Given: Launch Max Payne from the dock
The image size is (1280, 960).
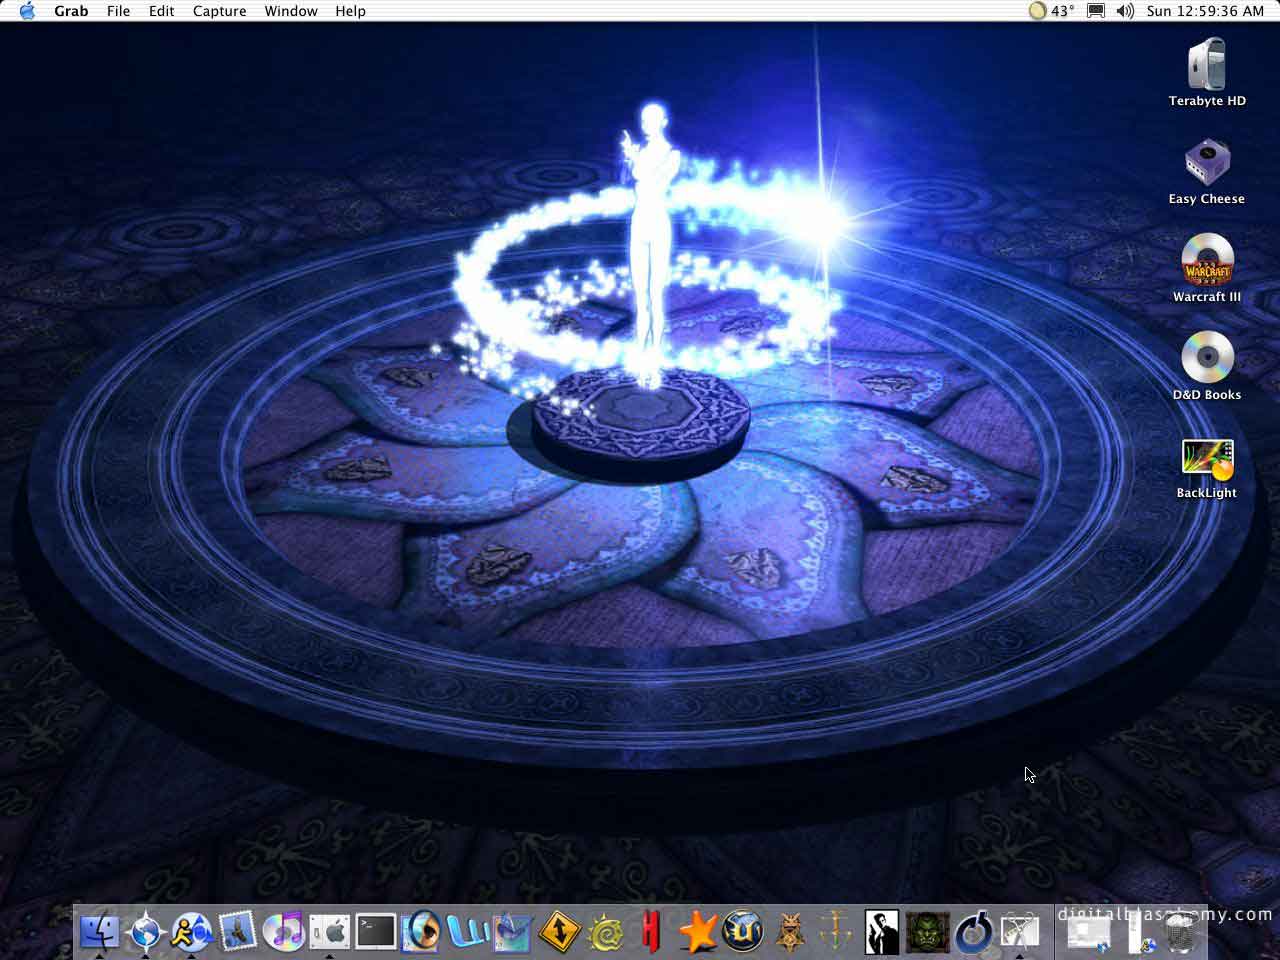Looking at the screenshot, I should (881, 932).
